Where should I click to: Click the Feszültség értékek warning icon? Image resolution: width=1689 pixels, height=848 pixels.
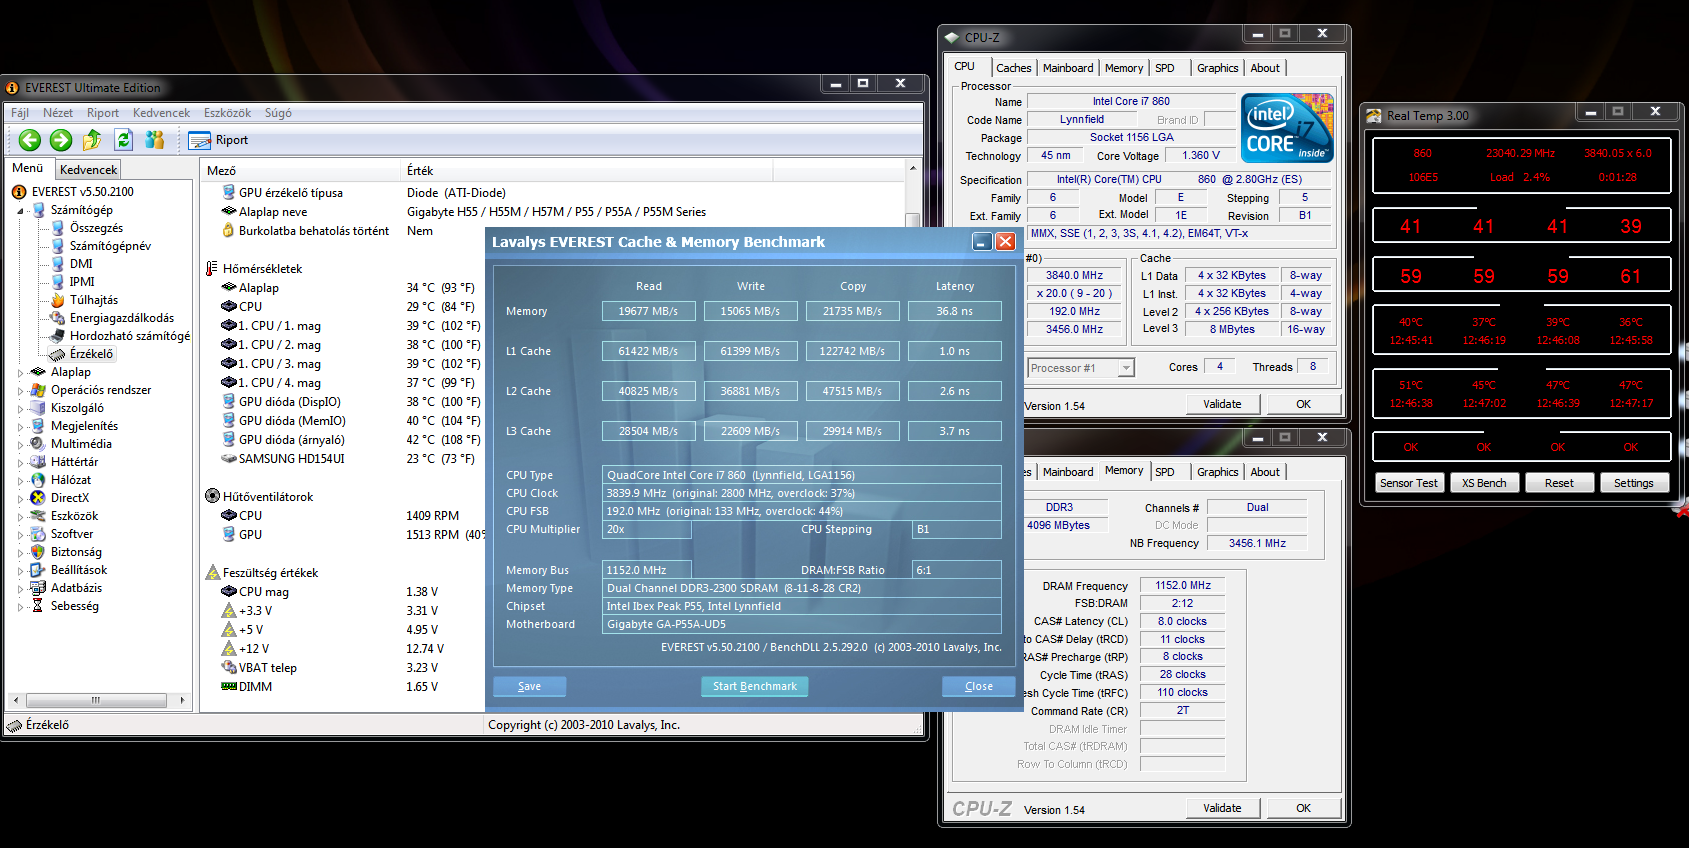tap(213, 573)
